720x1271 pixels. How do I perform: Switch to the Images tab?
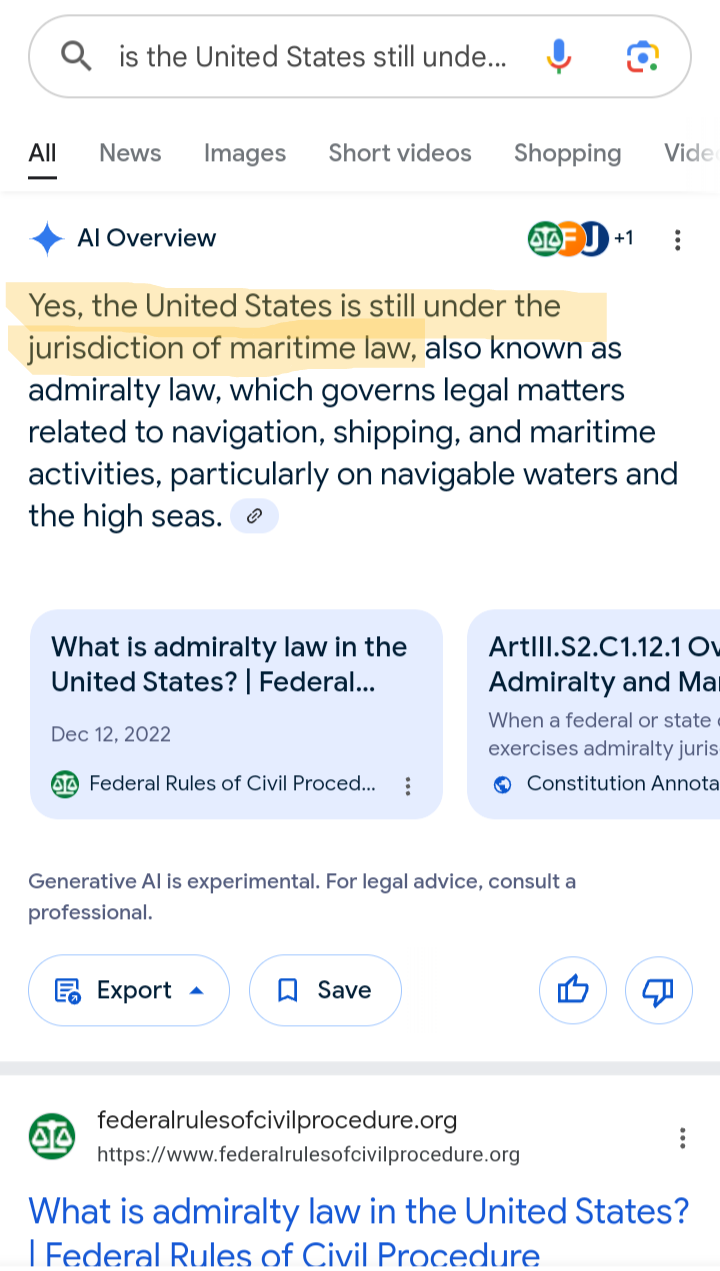point(245,153)
